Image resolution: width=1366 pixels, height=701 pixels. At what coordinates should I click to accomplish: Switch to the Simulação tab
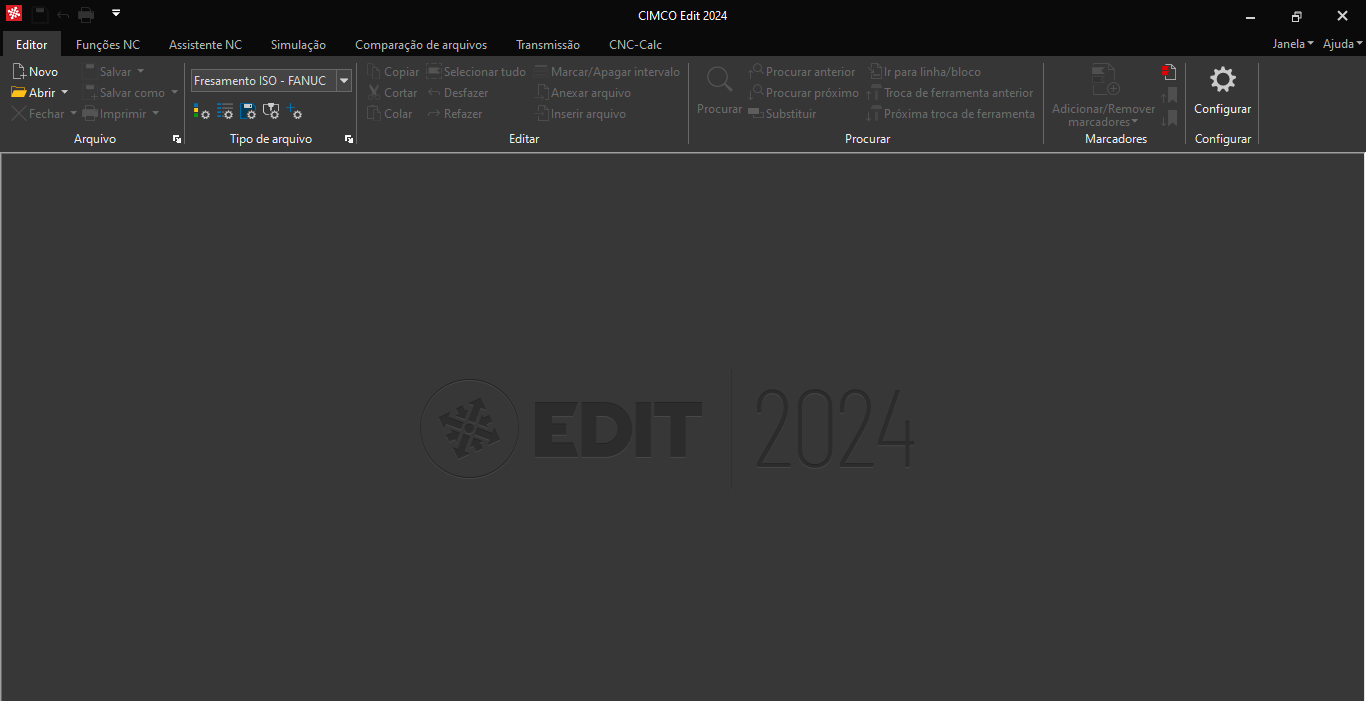(298, 45)
